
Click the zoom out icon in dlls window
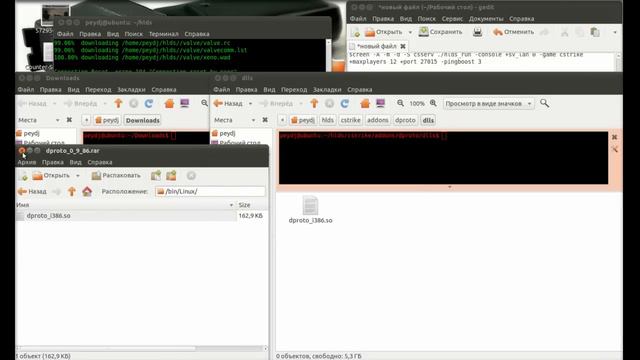click(x=400, y=104)
